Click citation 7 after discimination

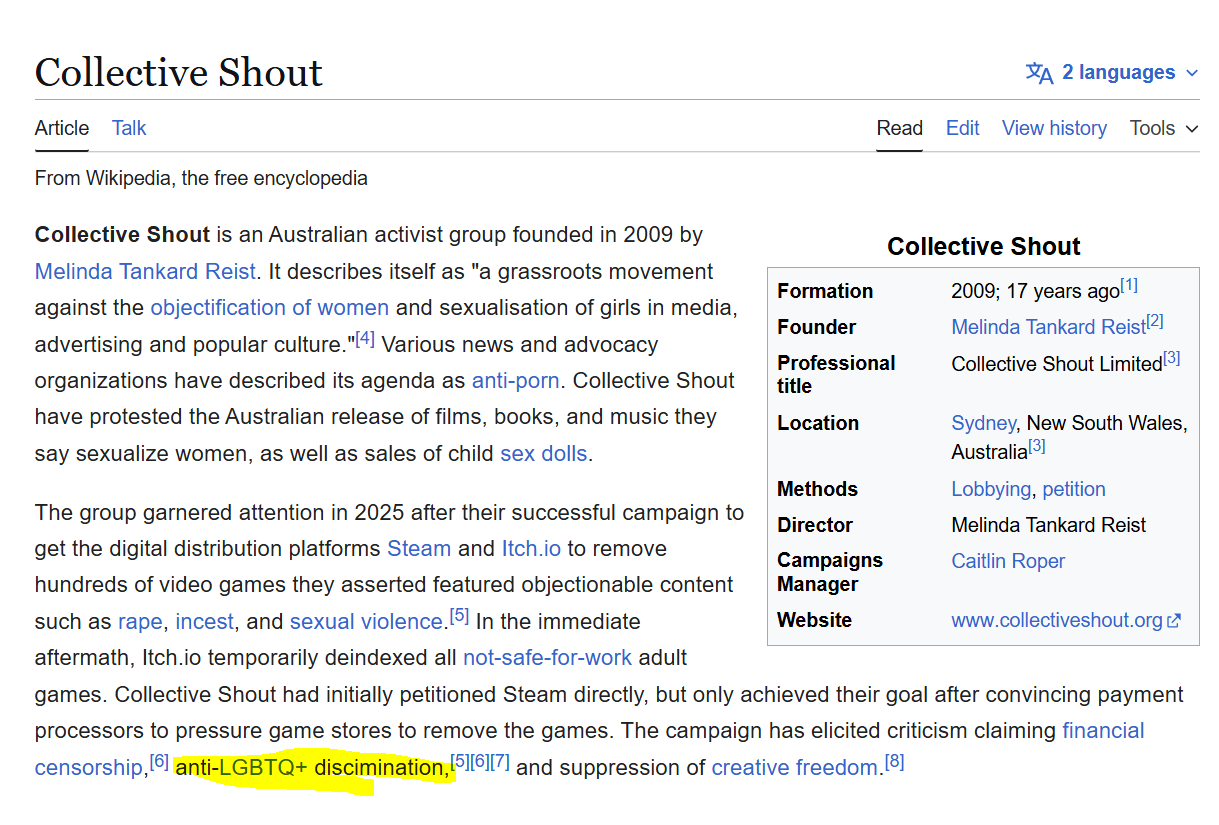click(x=500, y=762)
